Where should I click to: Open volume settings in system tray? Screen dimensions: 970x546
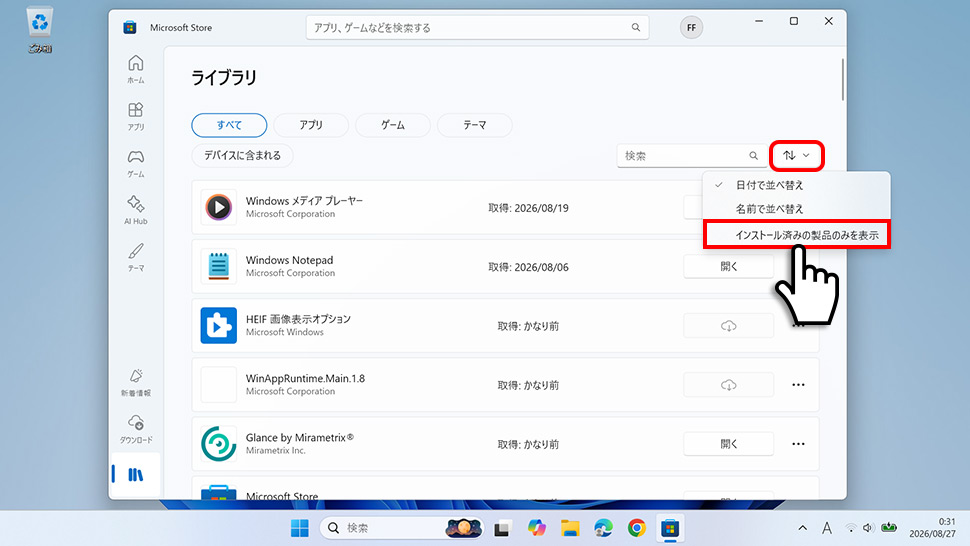coord(867,528)
